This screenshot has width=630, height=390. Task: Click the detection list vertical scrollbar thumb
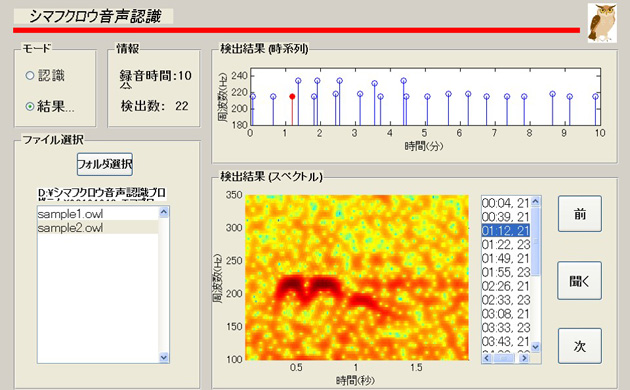tap(536, 241)
